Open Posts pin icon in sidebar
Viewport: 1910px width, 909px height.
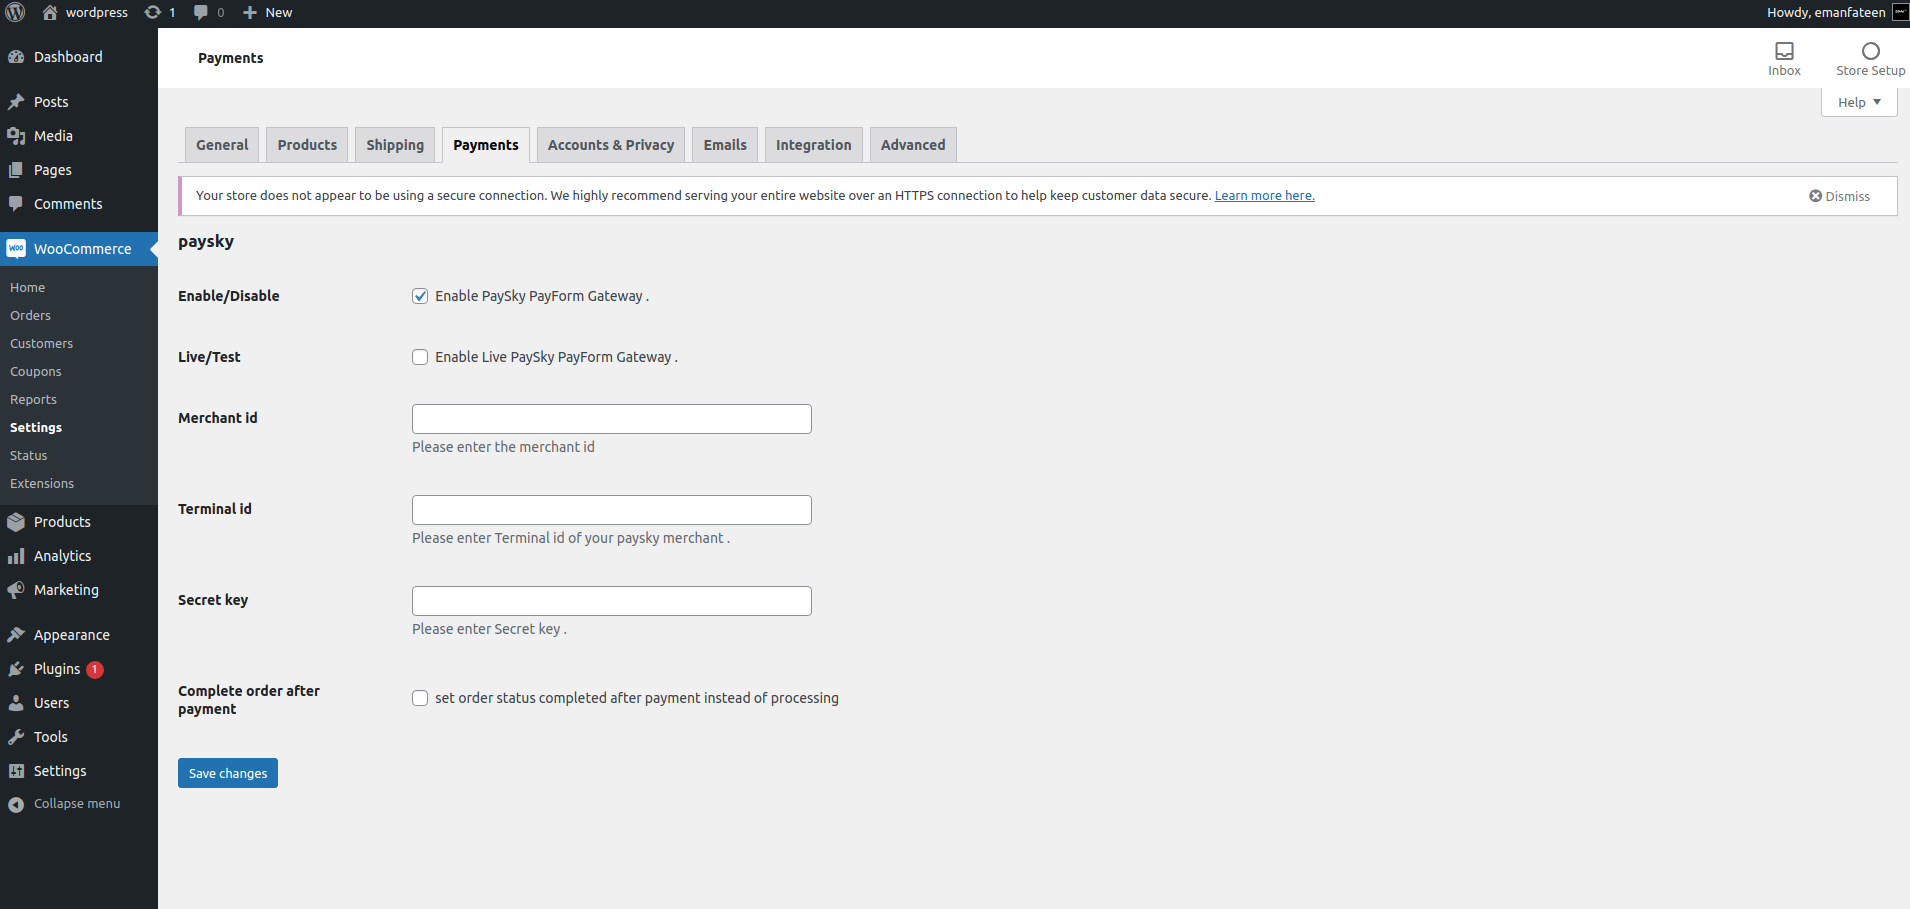tap(16, 102)
